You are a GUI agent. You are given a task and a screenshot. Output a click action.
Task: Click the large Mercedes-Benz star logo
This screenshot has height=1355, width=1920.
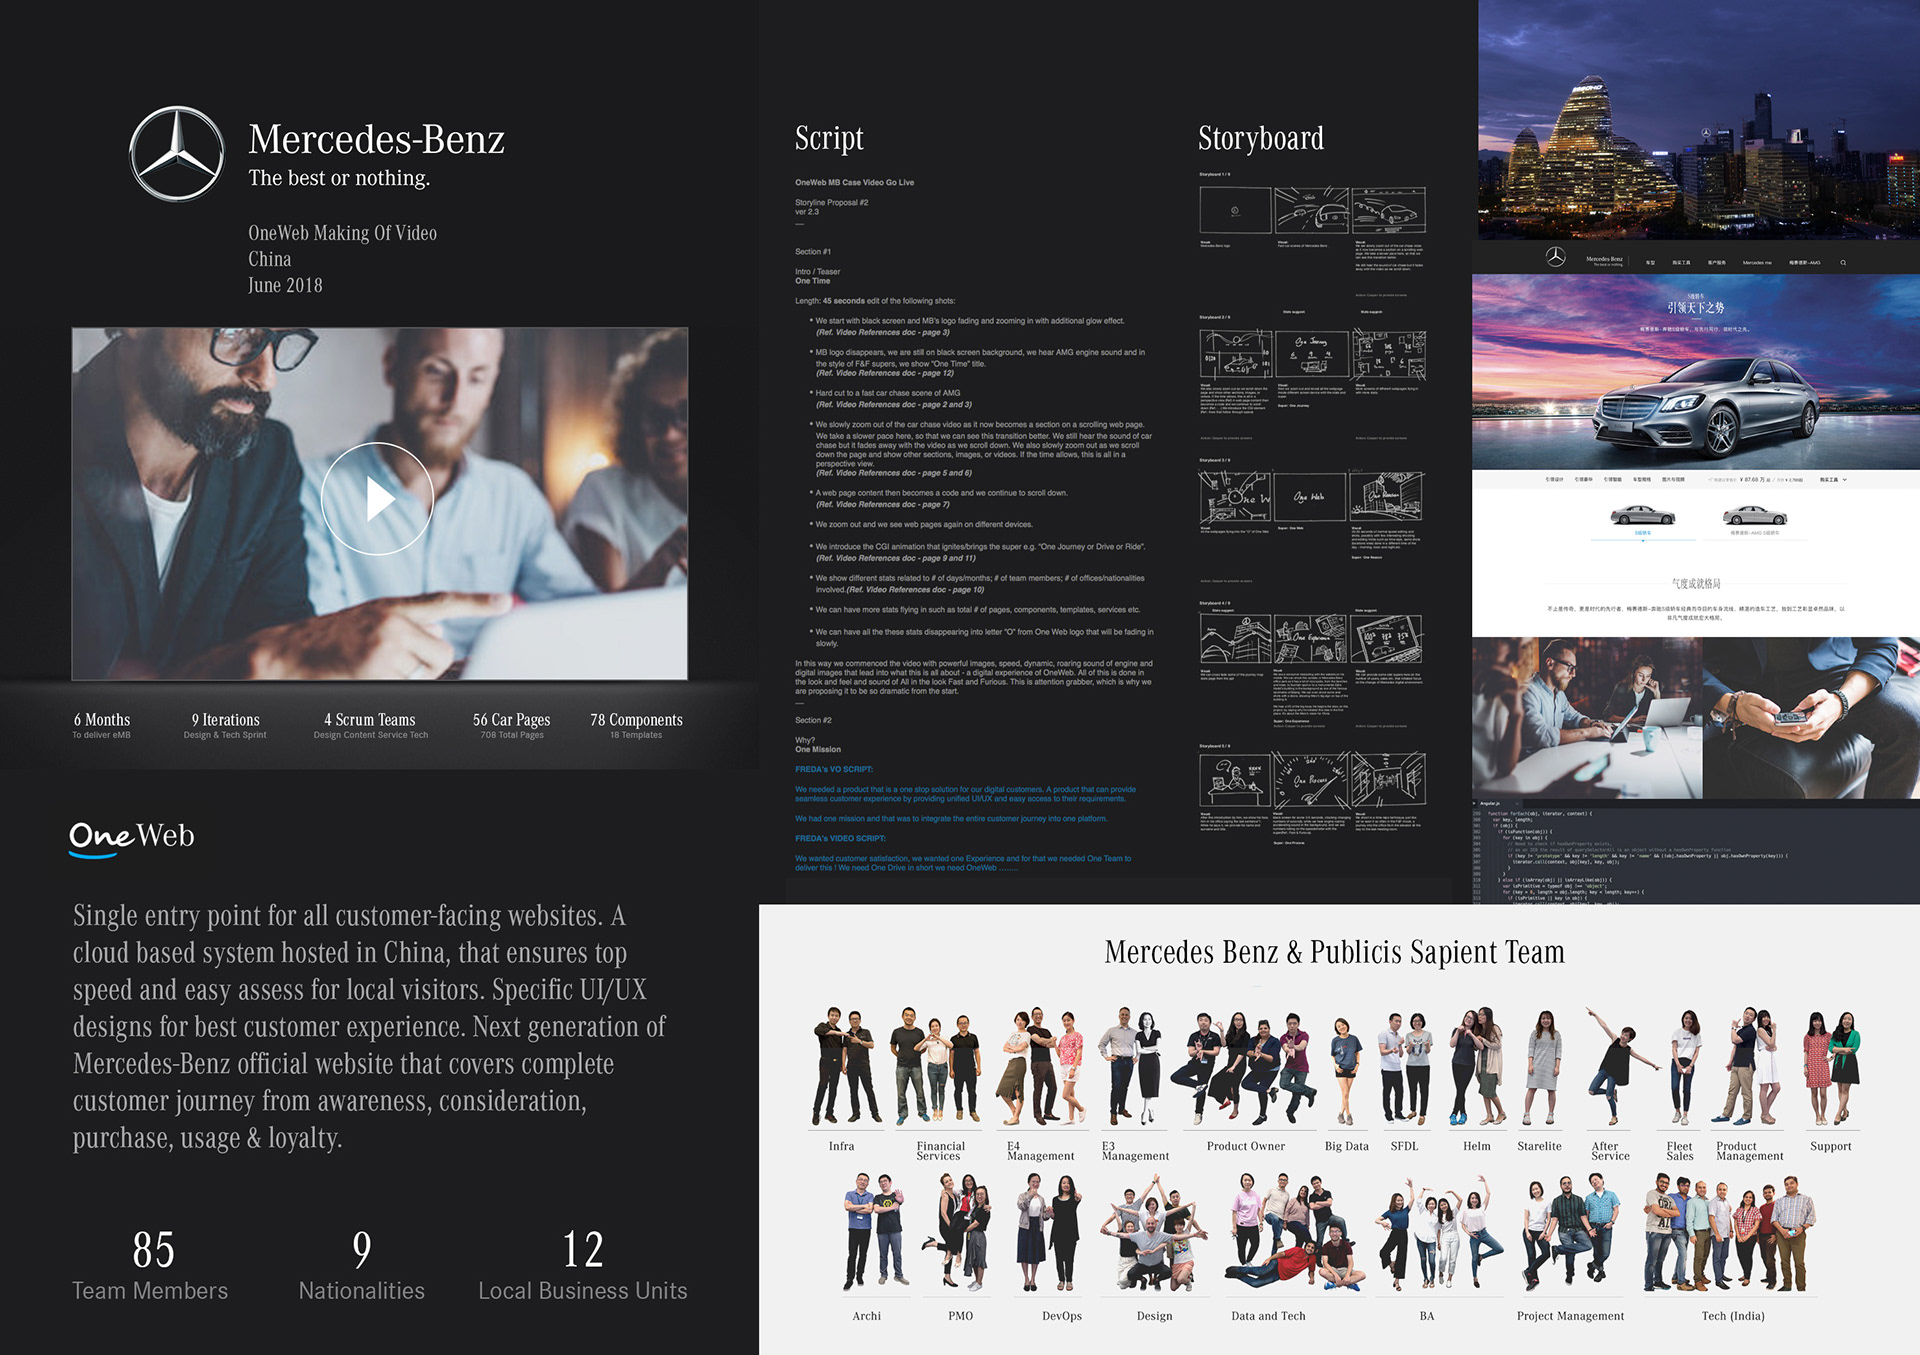pos(178,154)
